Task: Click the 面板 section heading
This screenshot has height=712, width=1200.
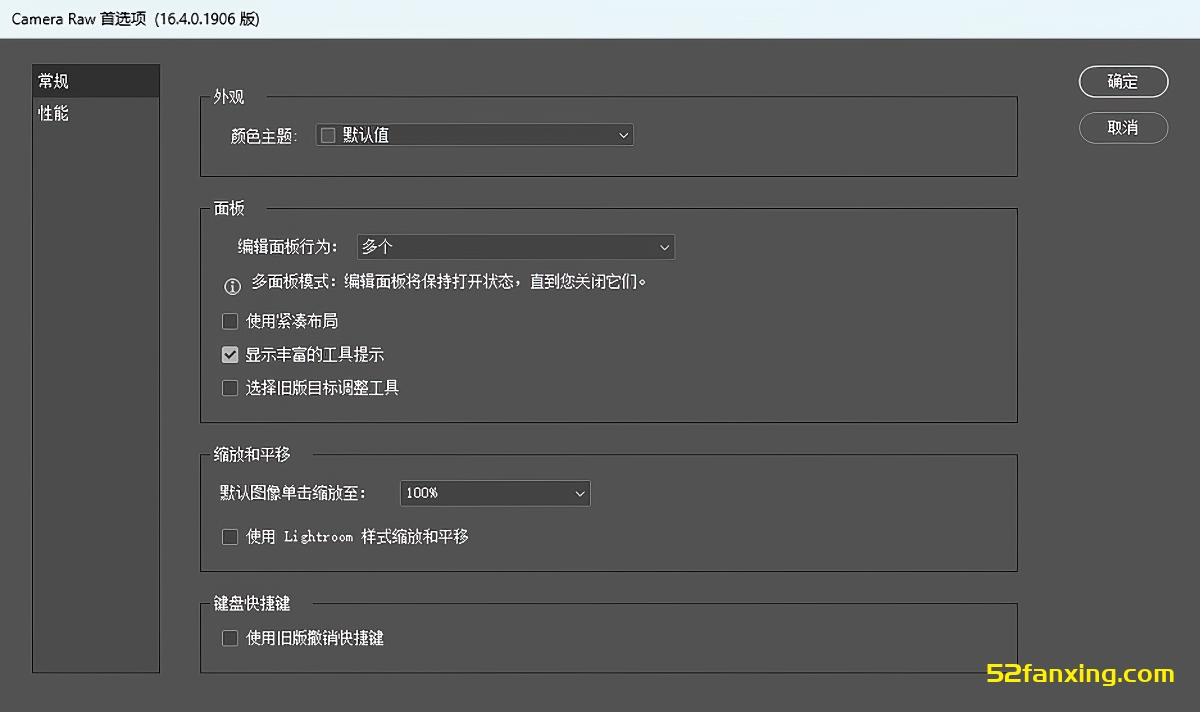Action: click(x=229, y=208)
